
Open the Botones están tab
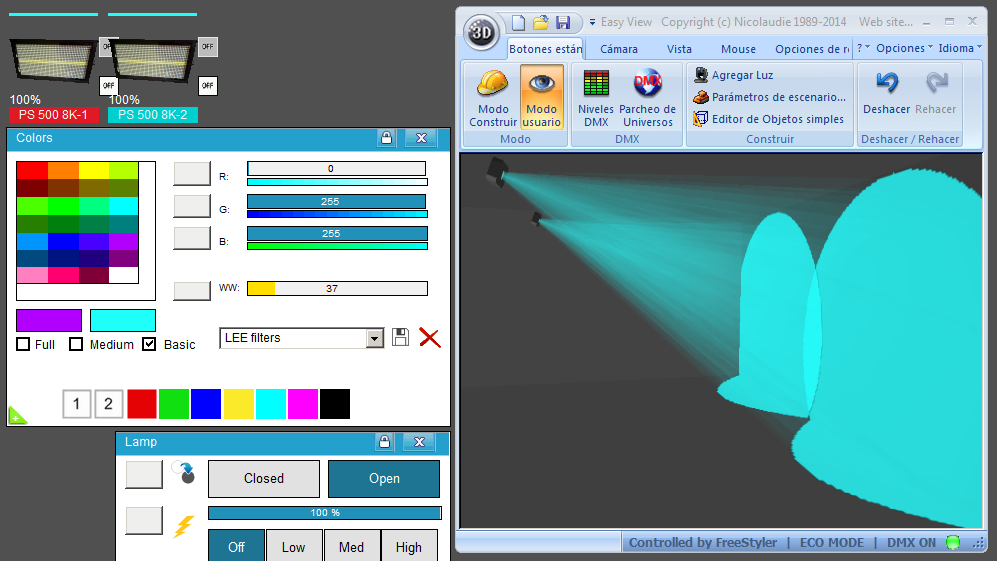point(546,49)
